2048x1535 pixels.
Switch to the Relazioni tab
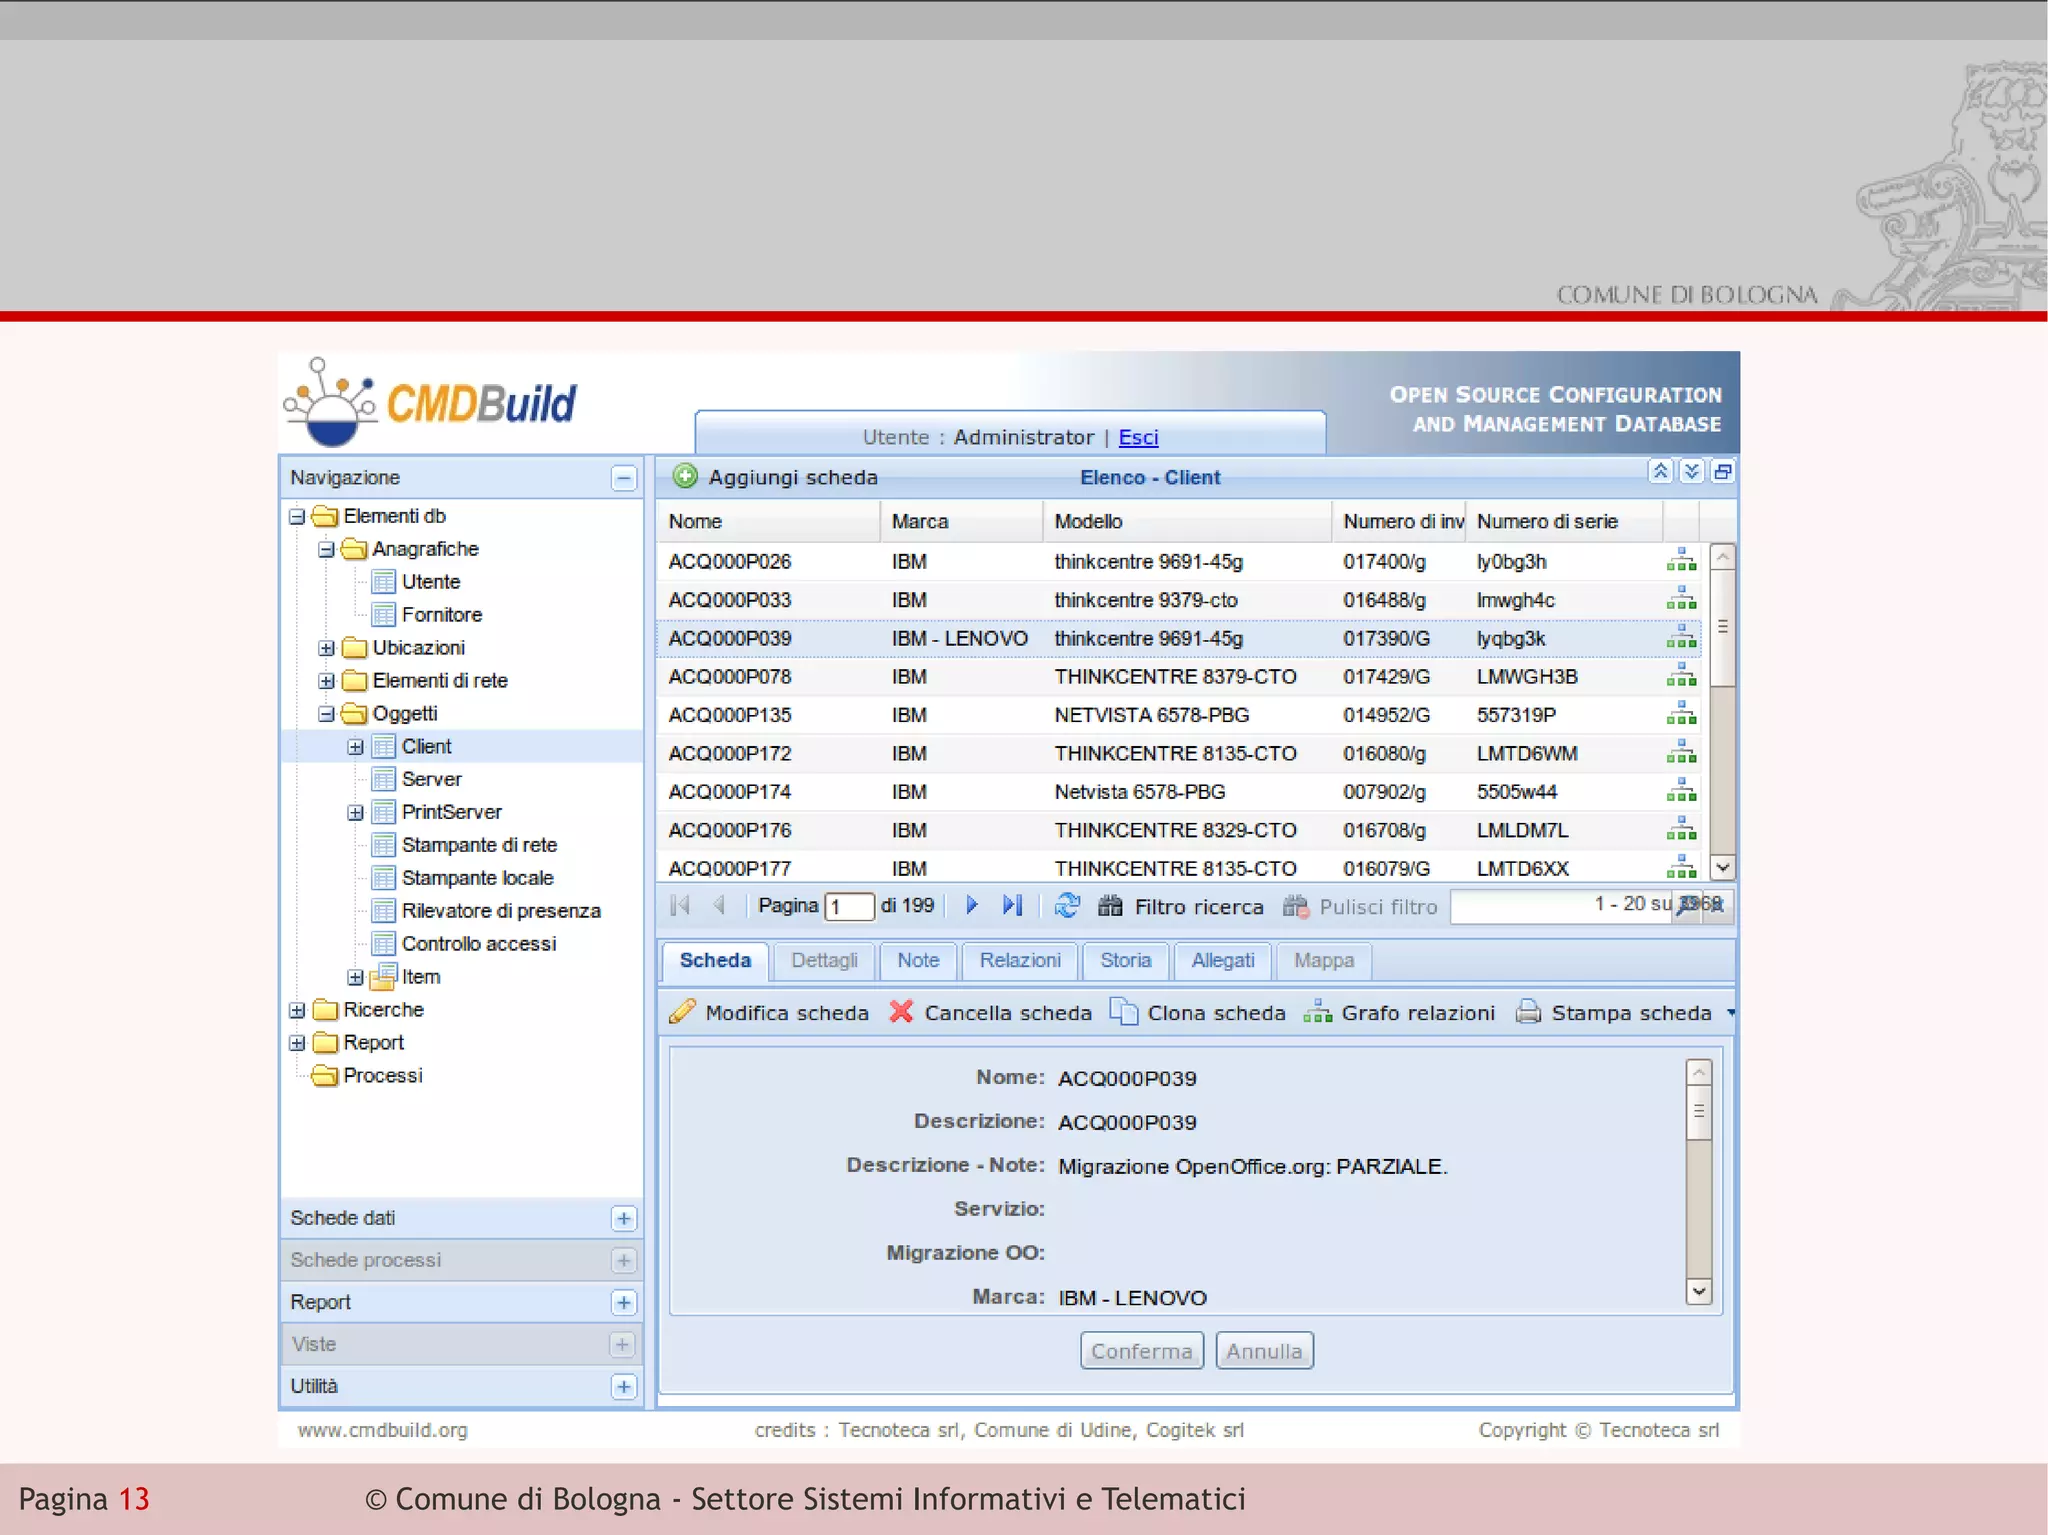click(1020, 960)
